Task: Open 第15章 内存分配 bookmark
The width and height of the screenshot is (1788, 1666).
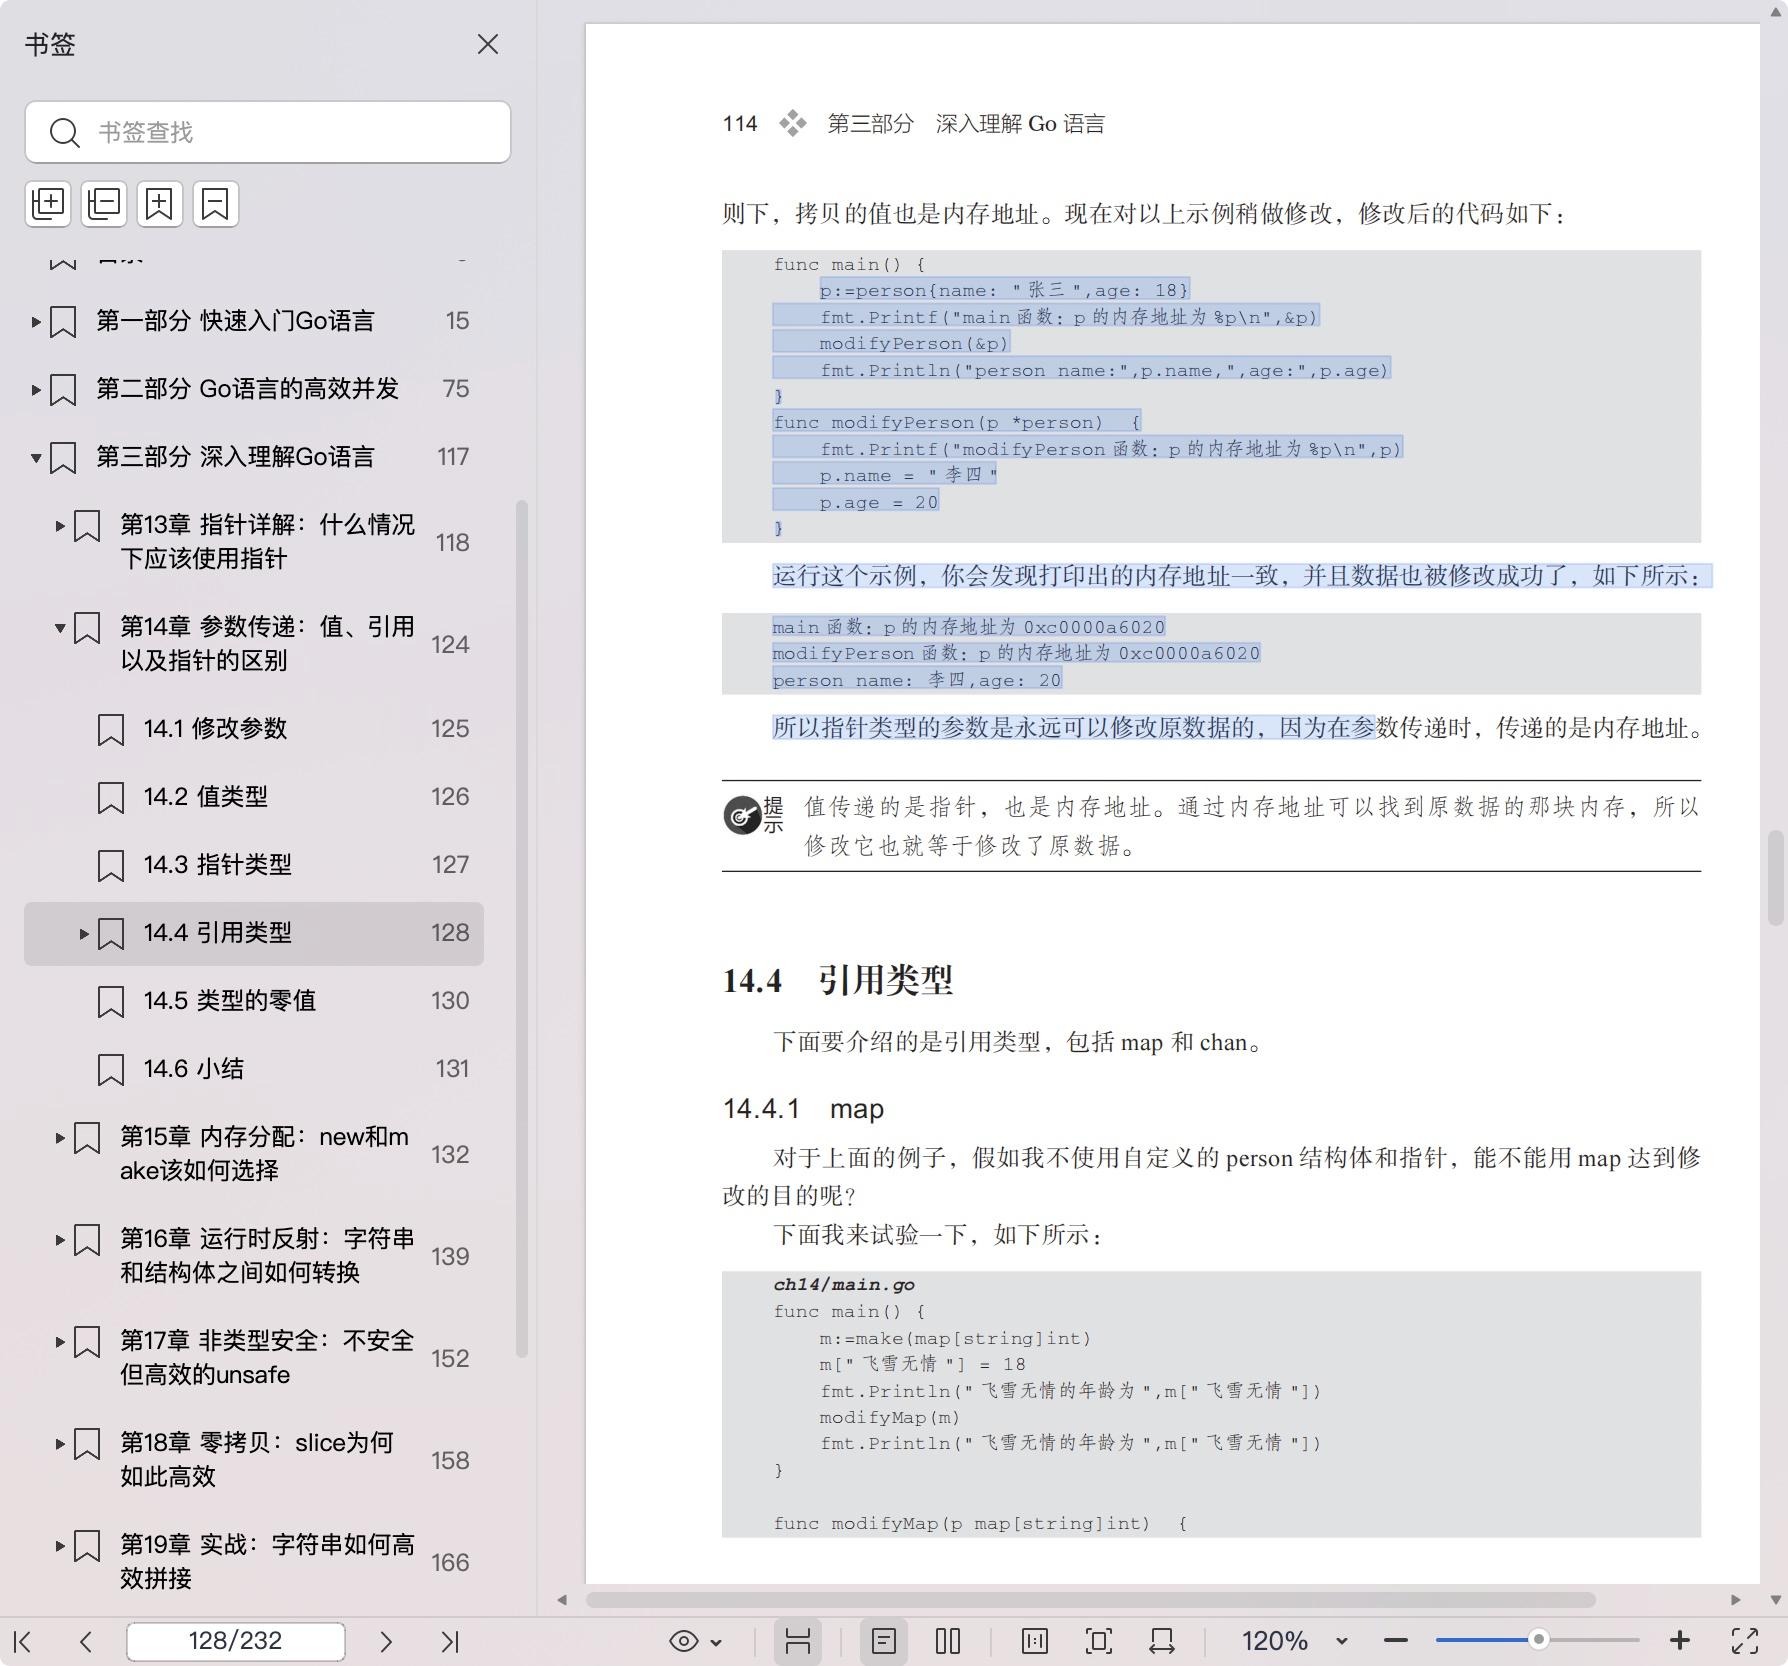Action: tap(265, 1154)
